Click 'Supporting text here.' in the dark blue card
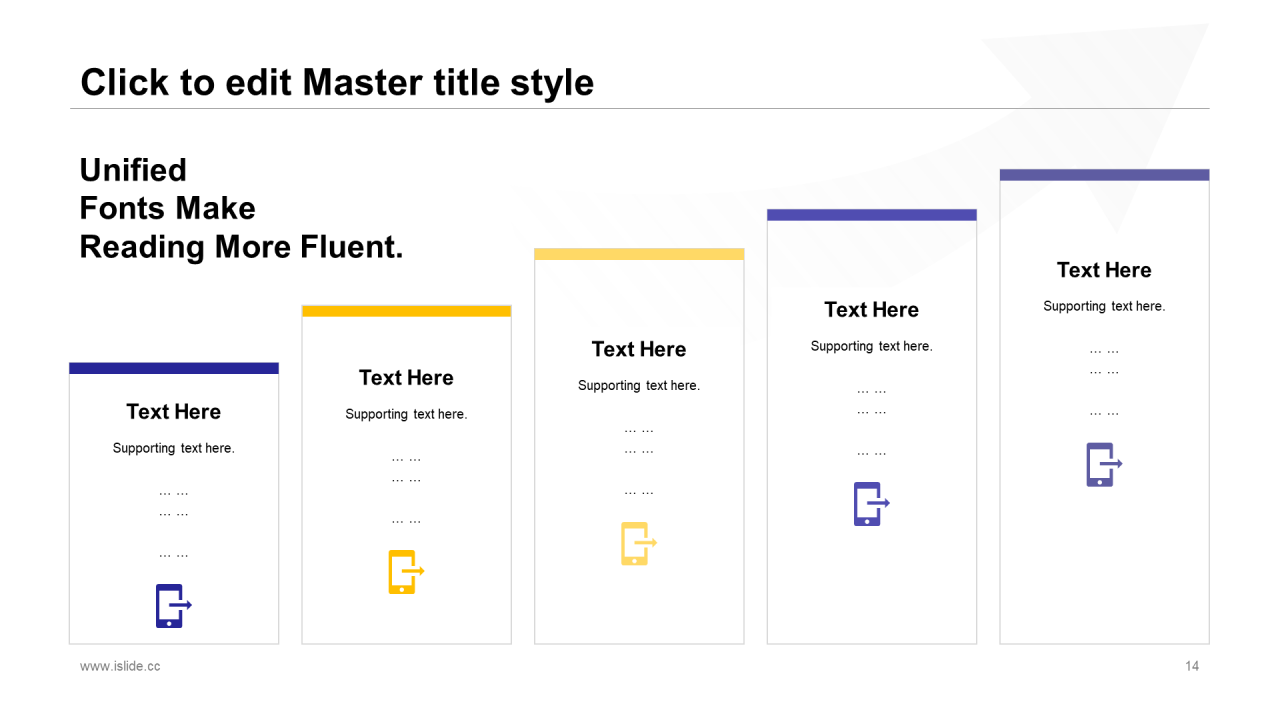 pyautogui.click(x=174, y=448)
